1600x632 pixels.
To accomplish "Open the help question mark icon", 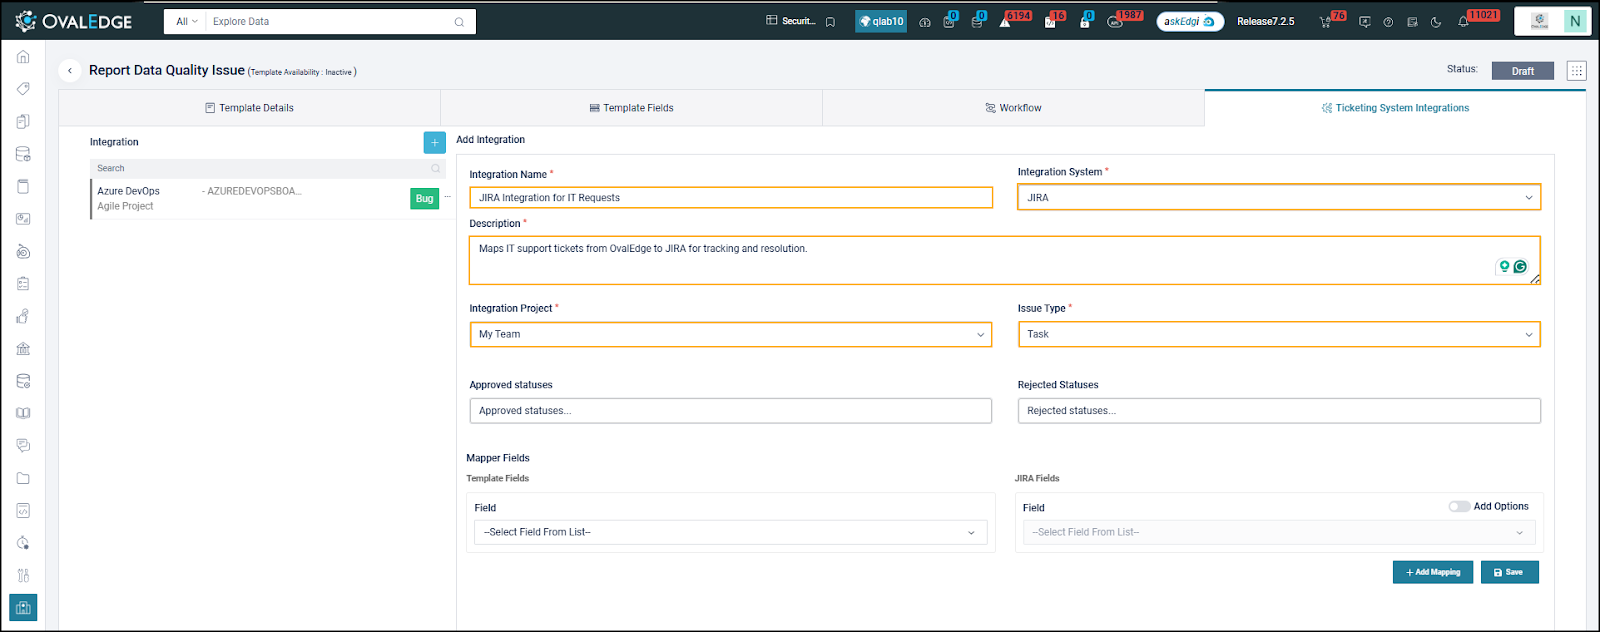I will point(1388,22).
